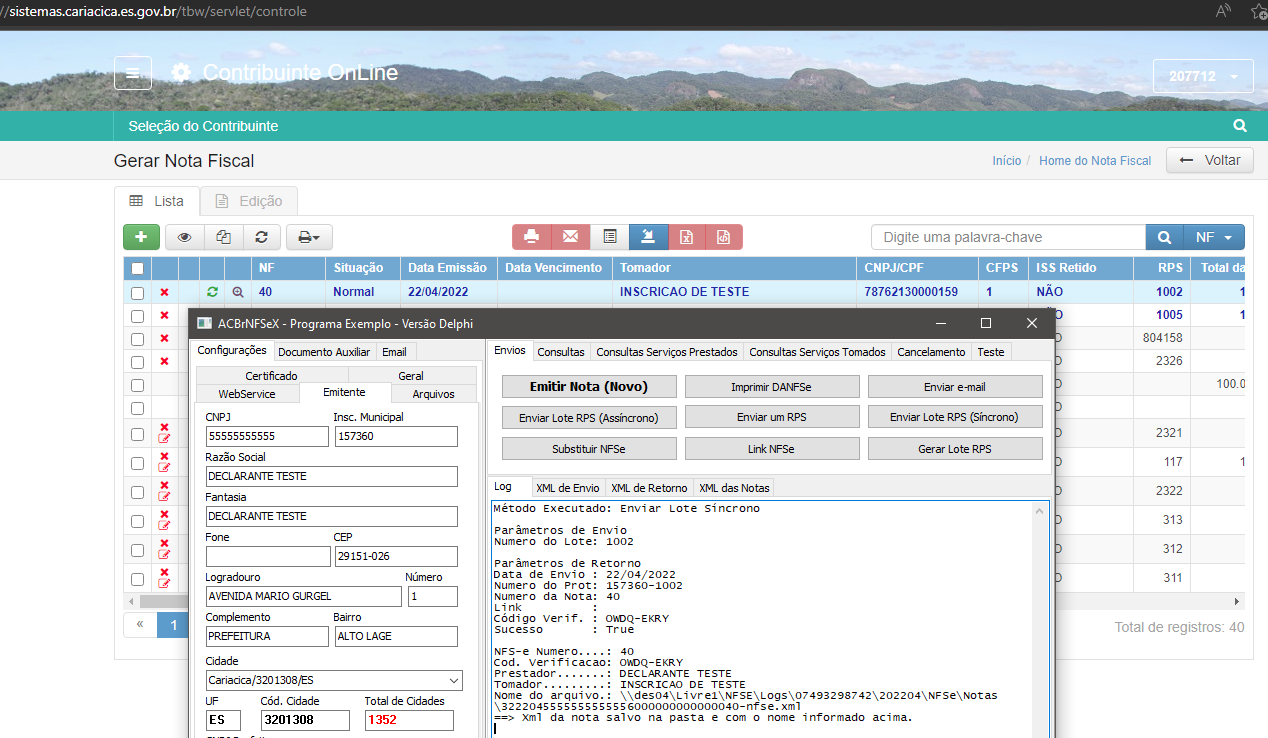Click the keyword search input field

[x=1008, y=237]
